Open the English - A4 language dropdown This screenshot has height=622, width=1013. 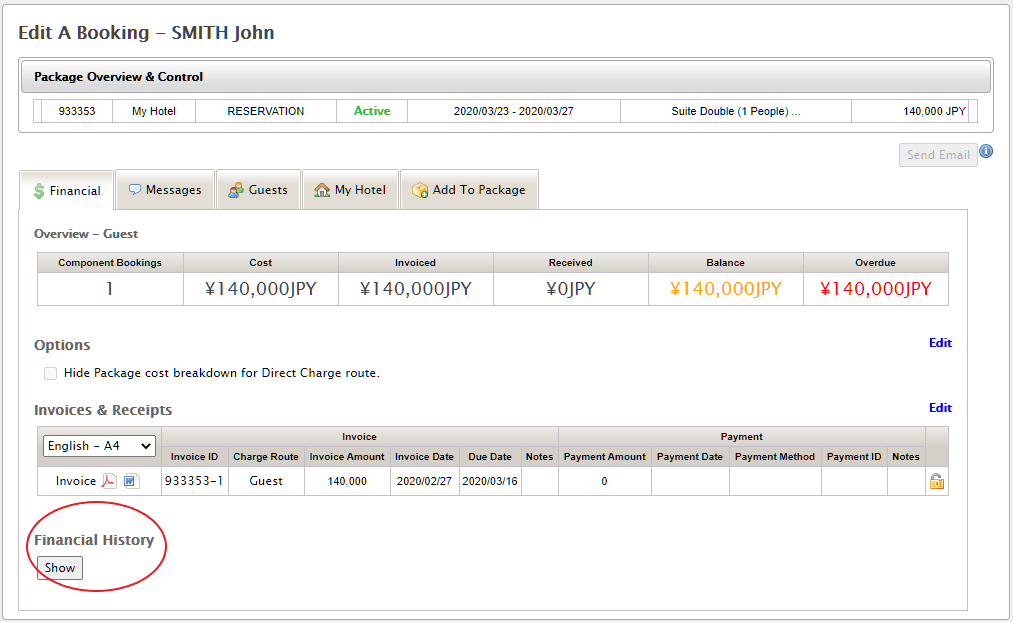pos(99,446)
